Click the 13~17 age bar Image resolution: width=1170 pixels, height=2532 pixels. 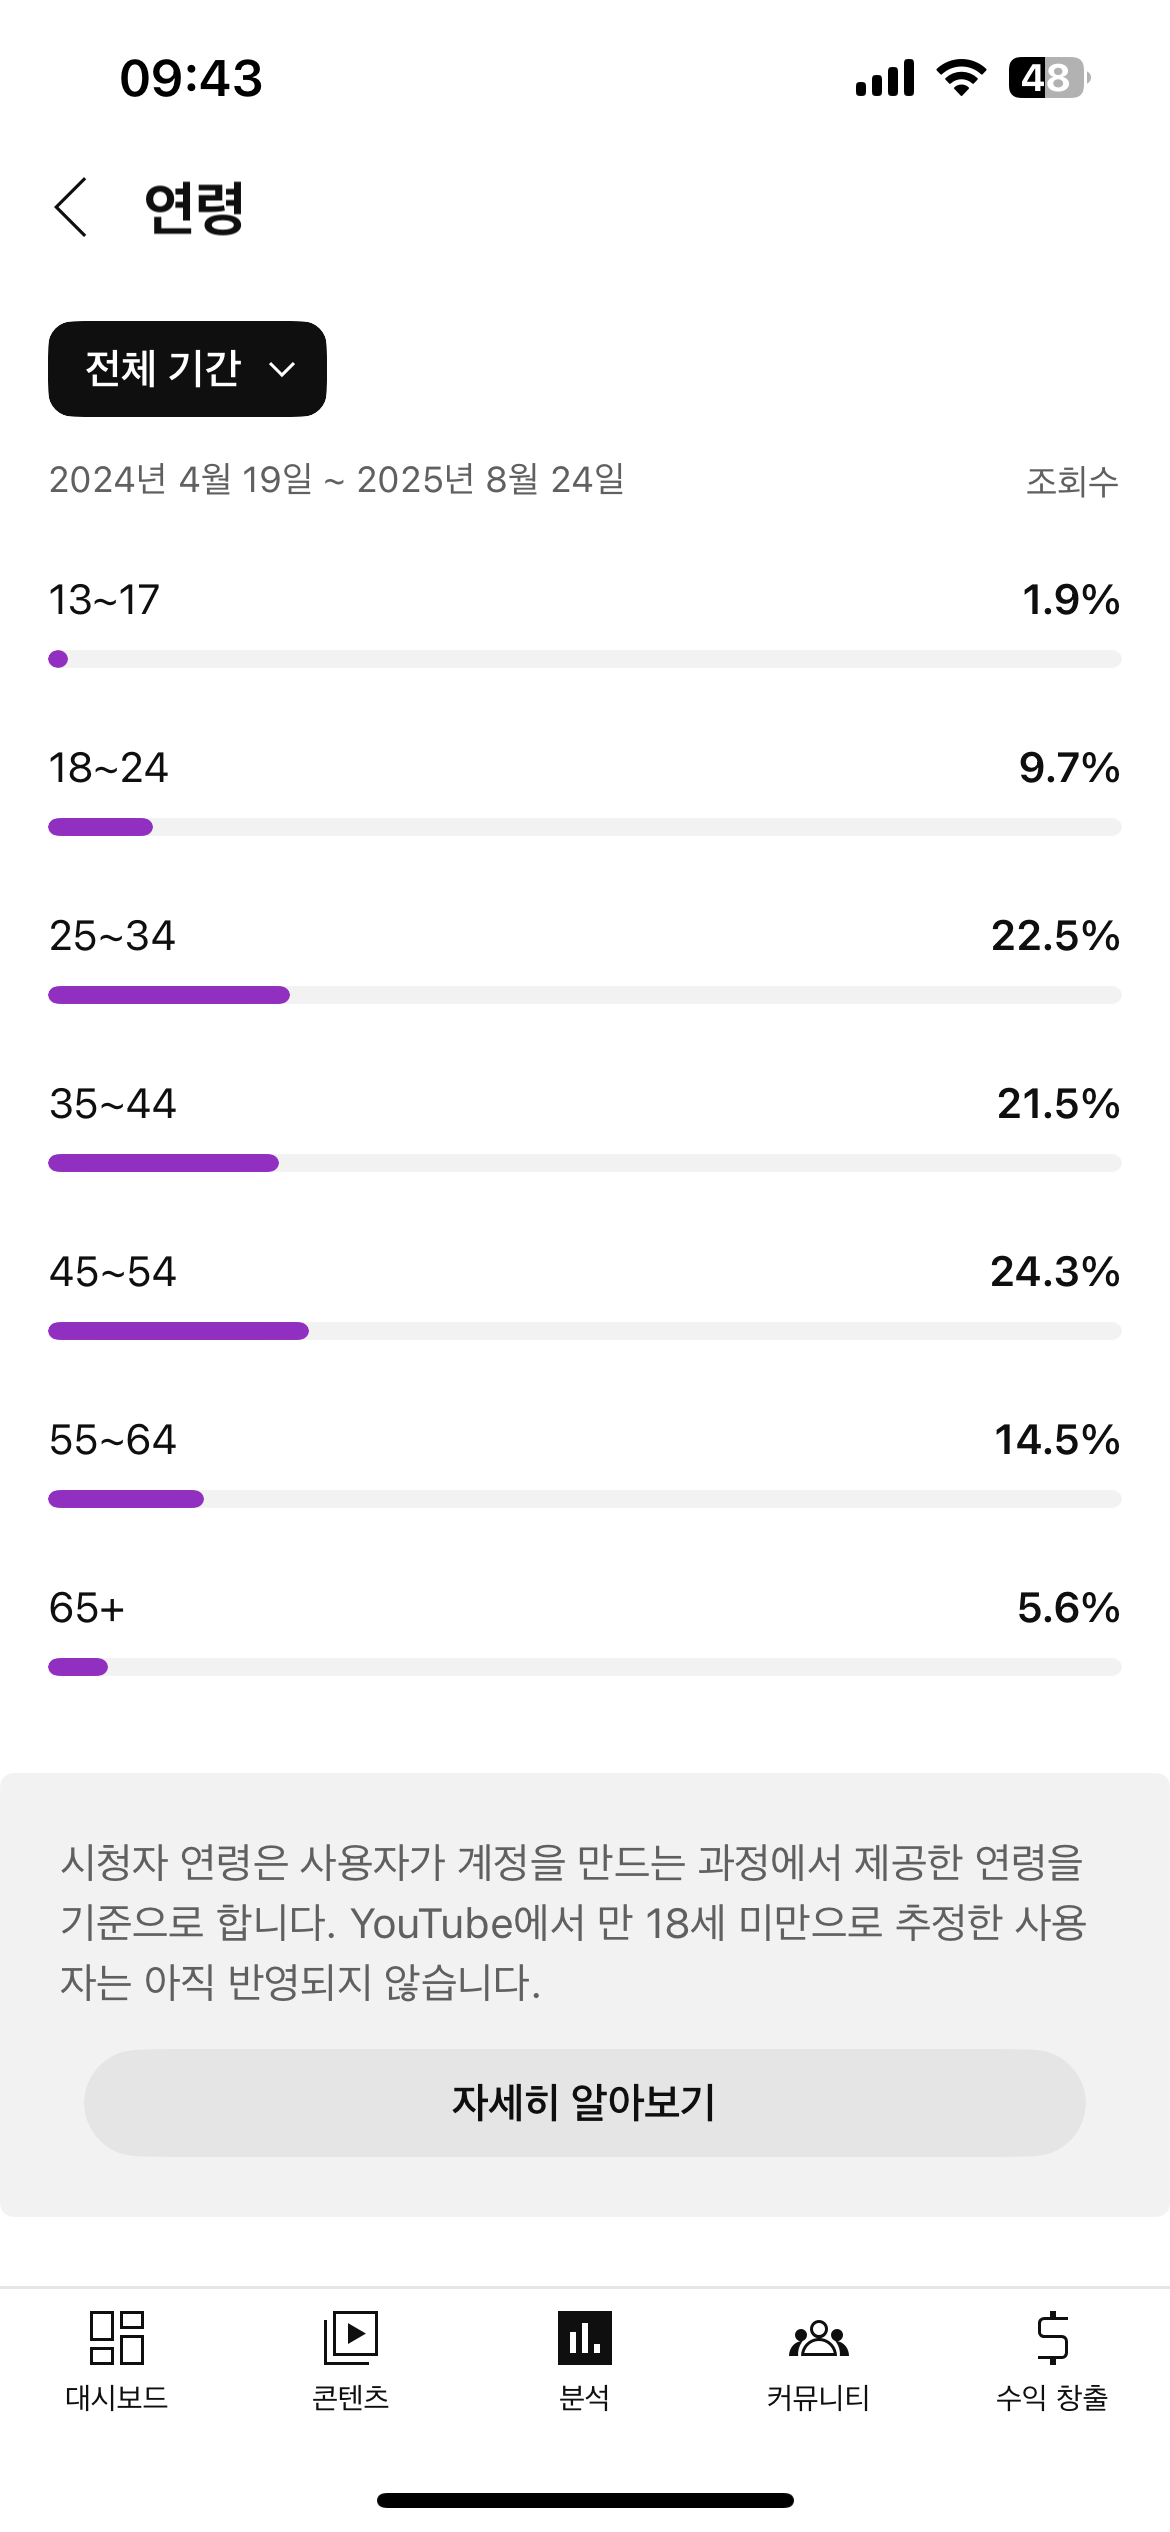click(584, 659)
